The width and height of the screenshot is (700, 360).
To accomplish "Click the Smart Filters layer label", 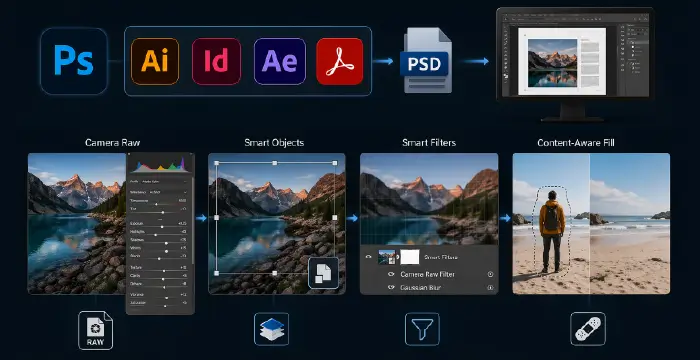I will [x=441, y=257].
